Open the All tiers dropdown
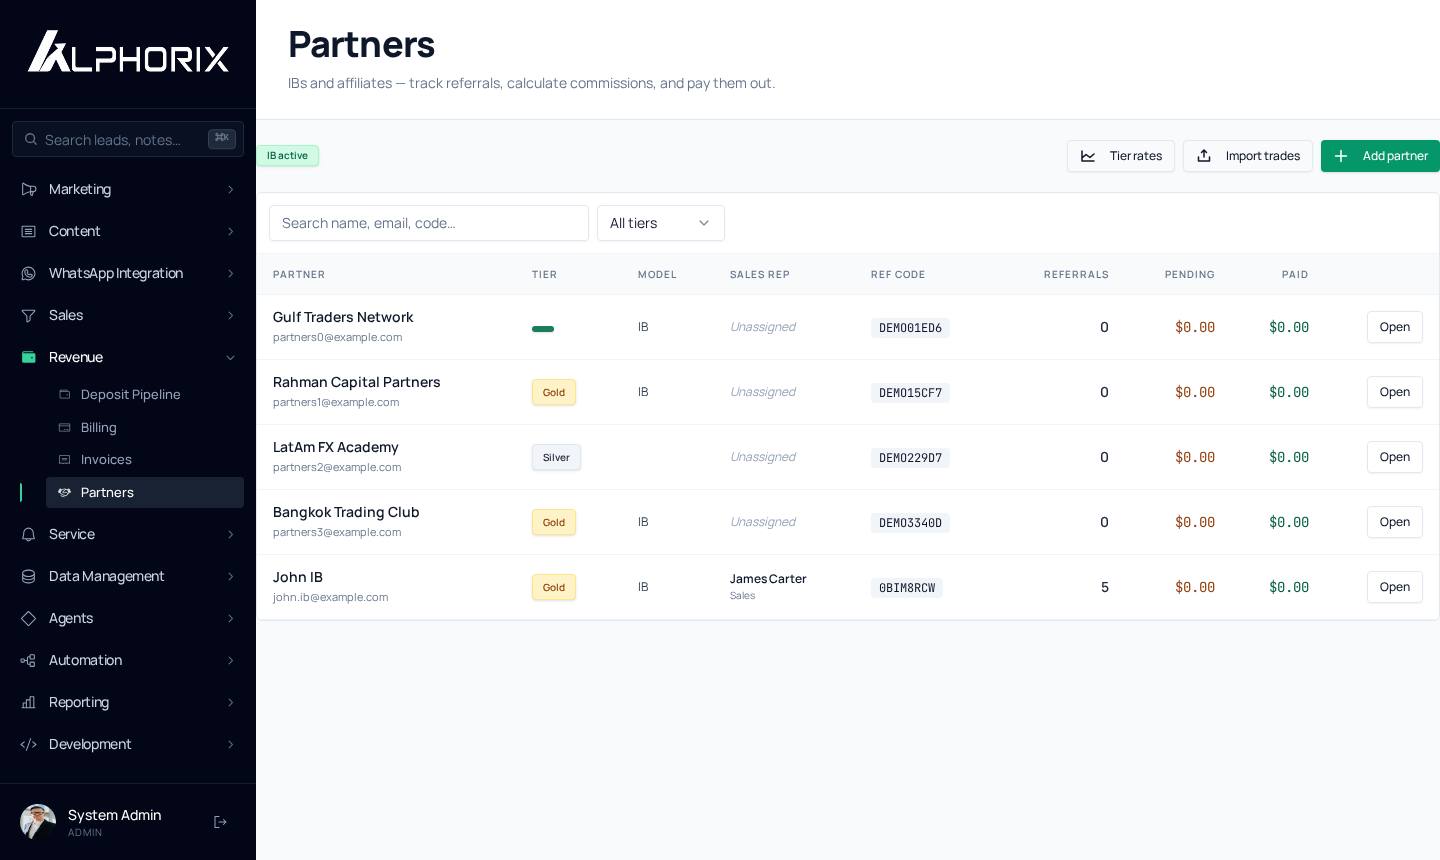Screen dimensions: 1440x860 coord(661,223)
